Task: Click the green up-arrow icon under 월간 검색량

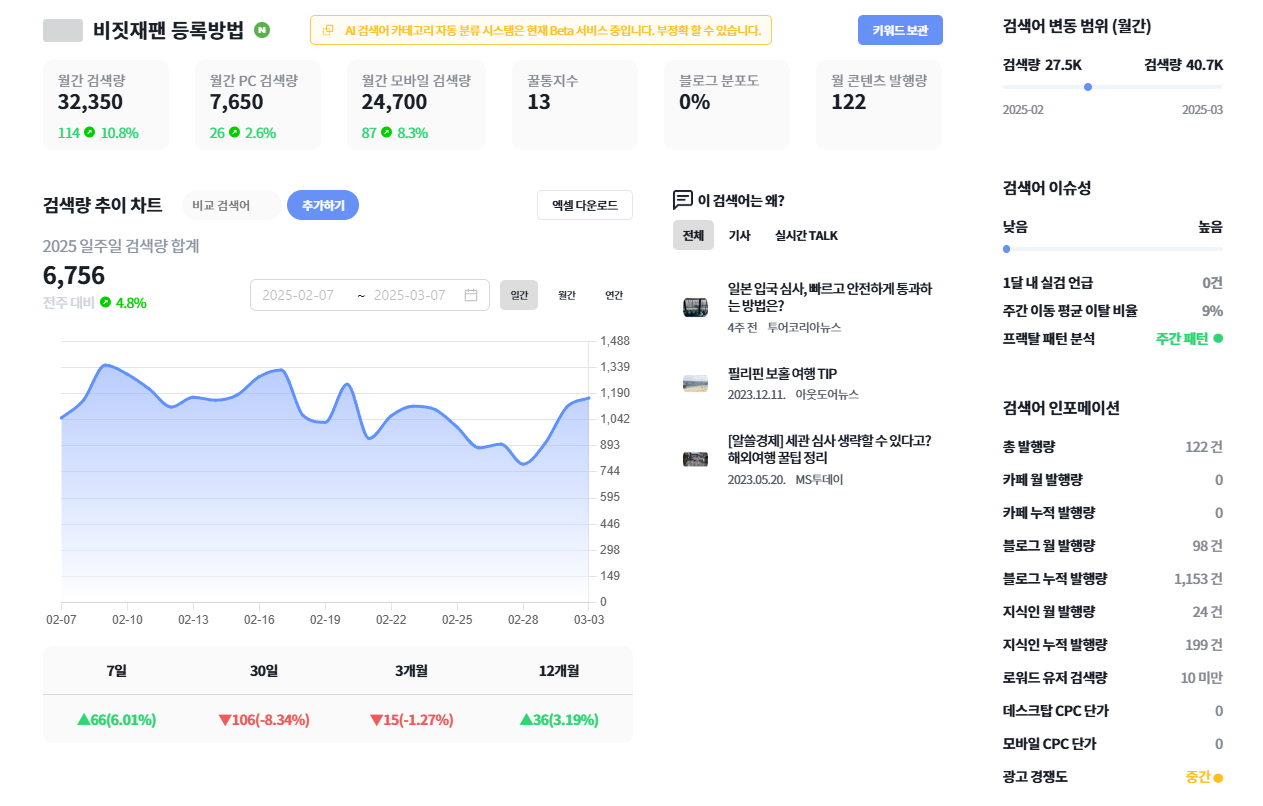Action: coord(89,132)
